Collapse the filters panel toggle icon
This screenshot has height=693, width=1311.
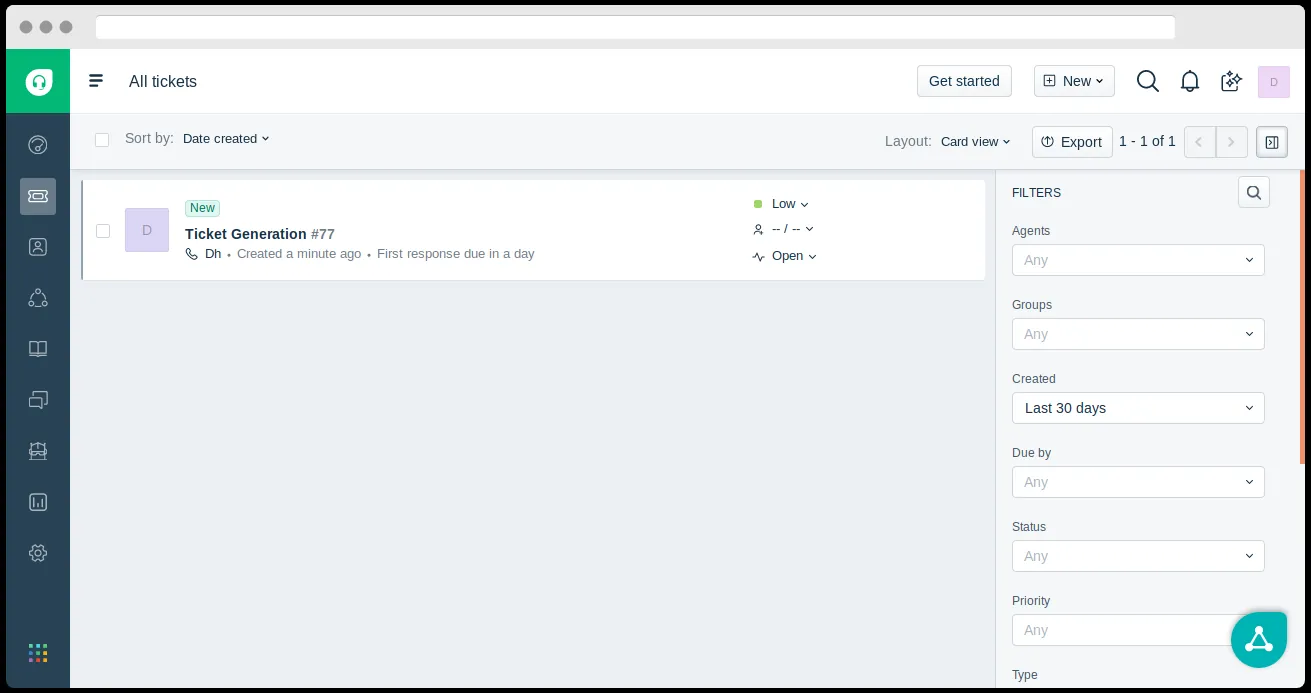point(1272,142)
